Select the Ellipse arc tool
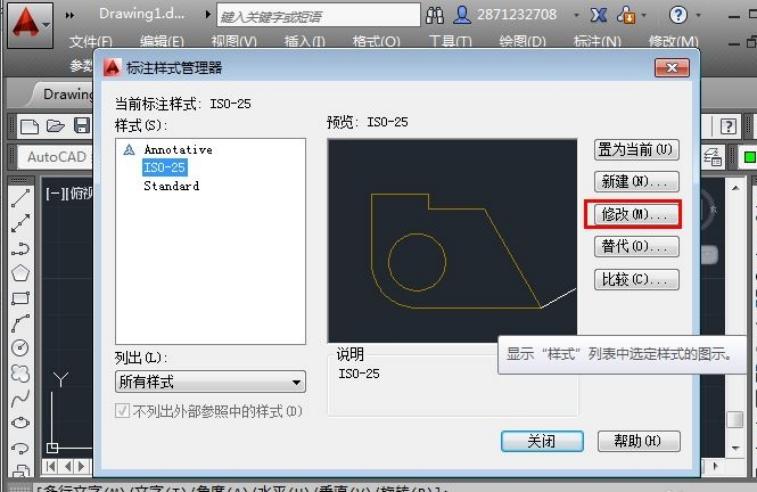Image resolution: width=757 pixels, height=492 pixels. click(21, 448)
